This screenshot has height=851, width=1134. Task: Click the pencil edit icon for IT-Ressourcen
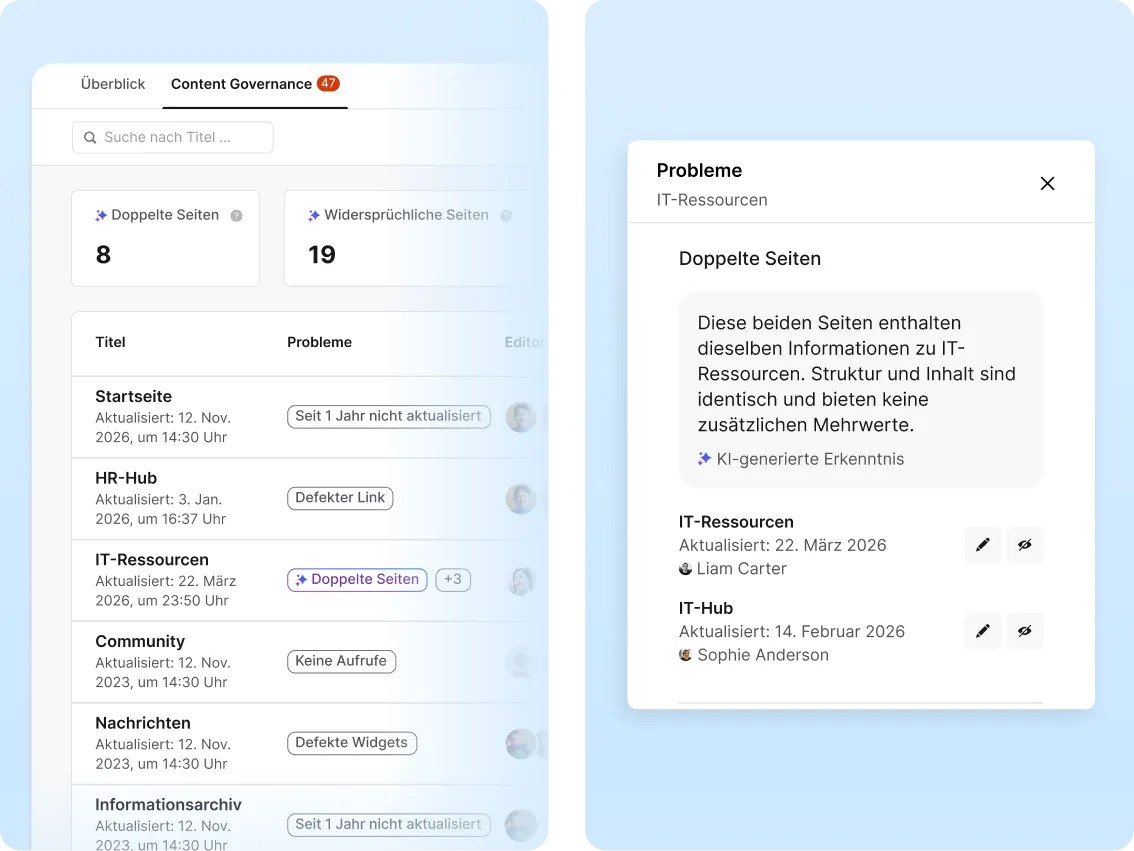tap(982, 545)
